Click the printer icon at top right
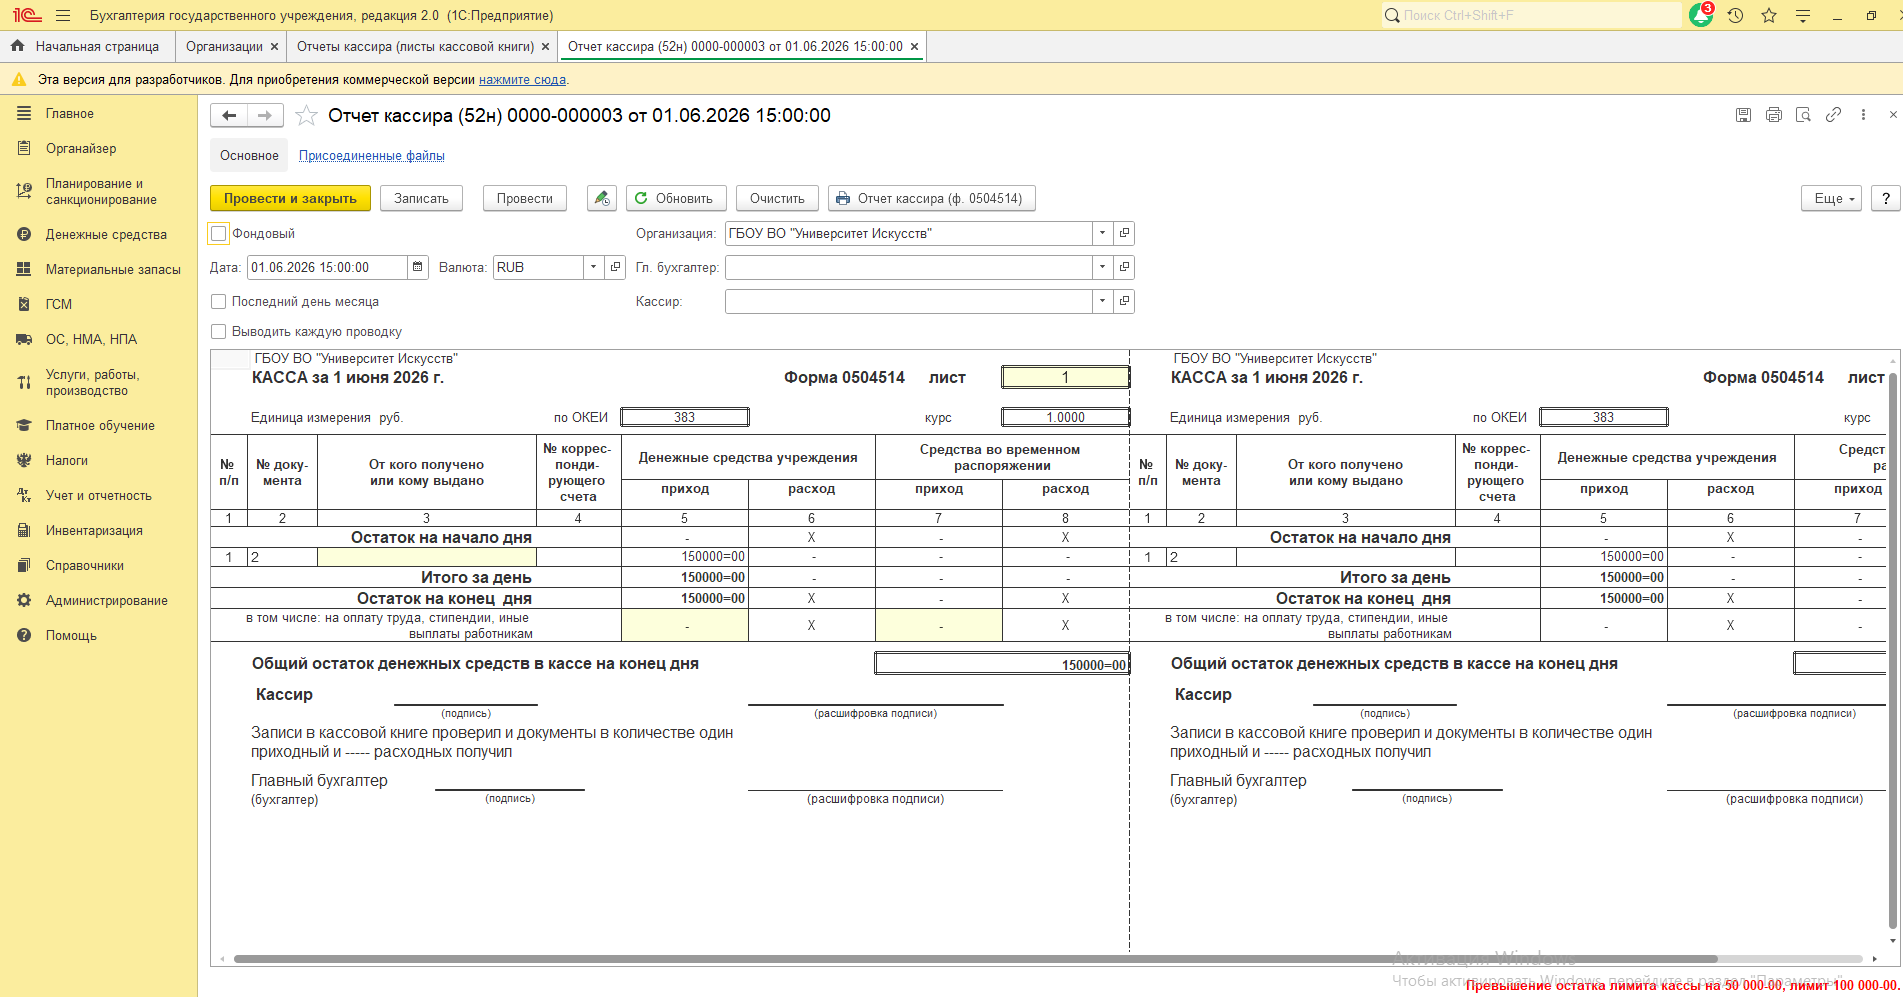1903x997 pixels. tap(1773, 115)
